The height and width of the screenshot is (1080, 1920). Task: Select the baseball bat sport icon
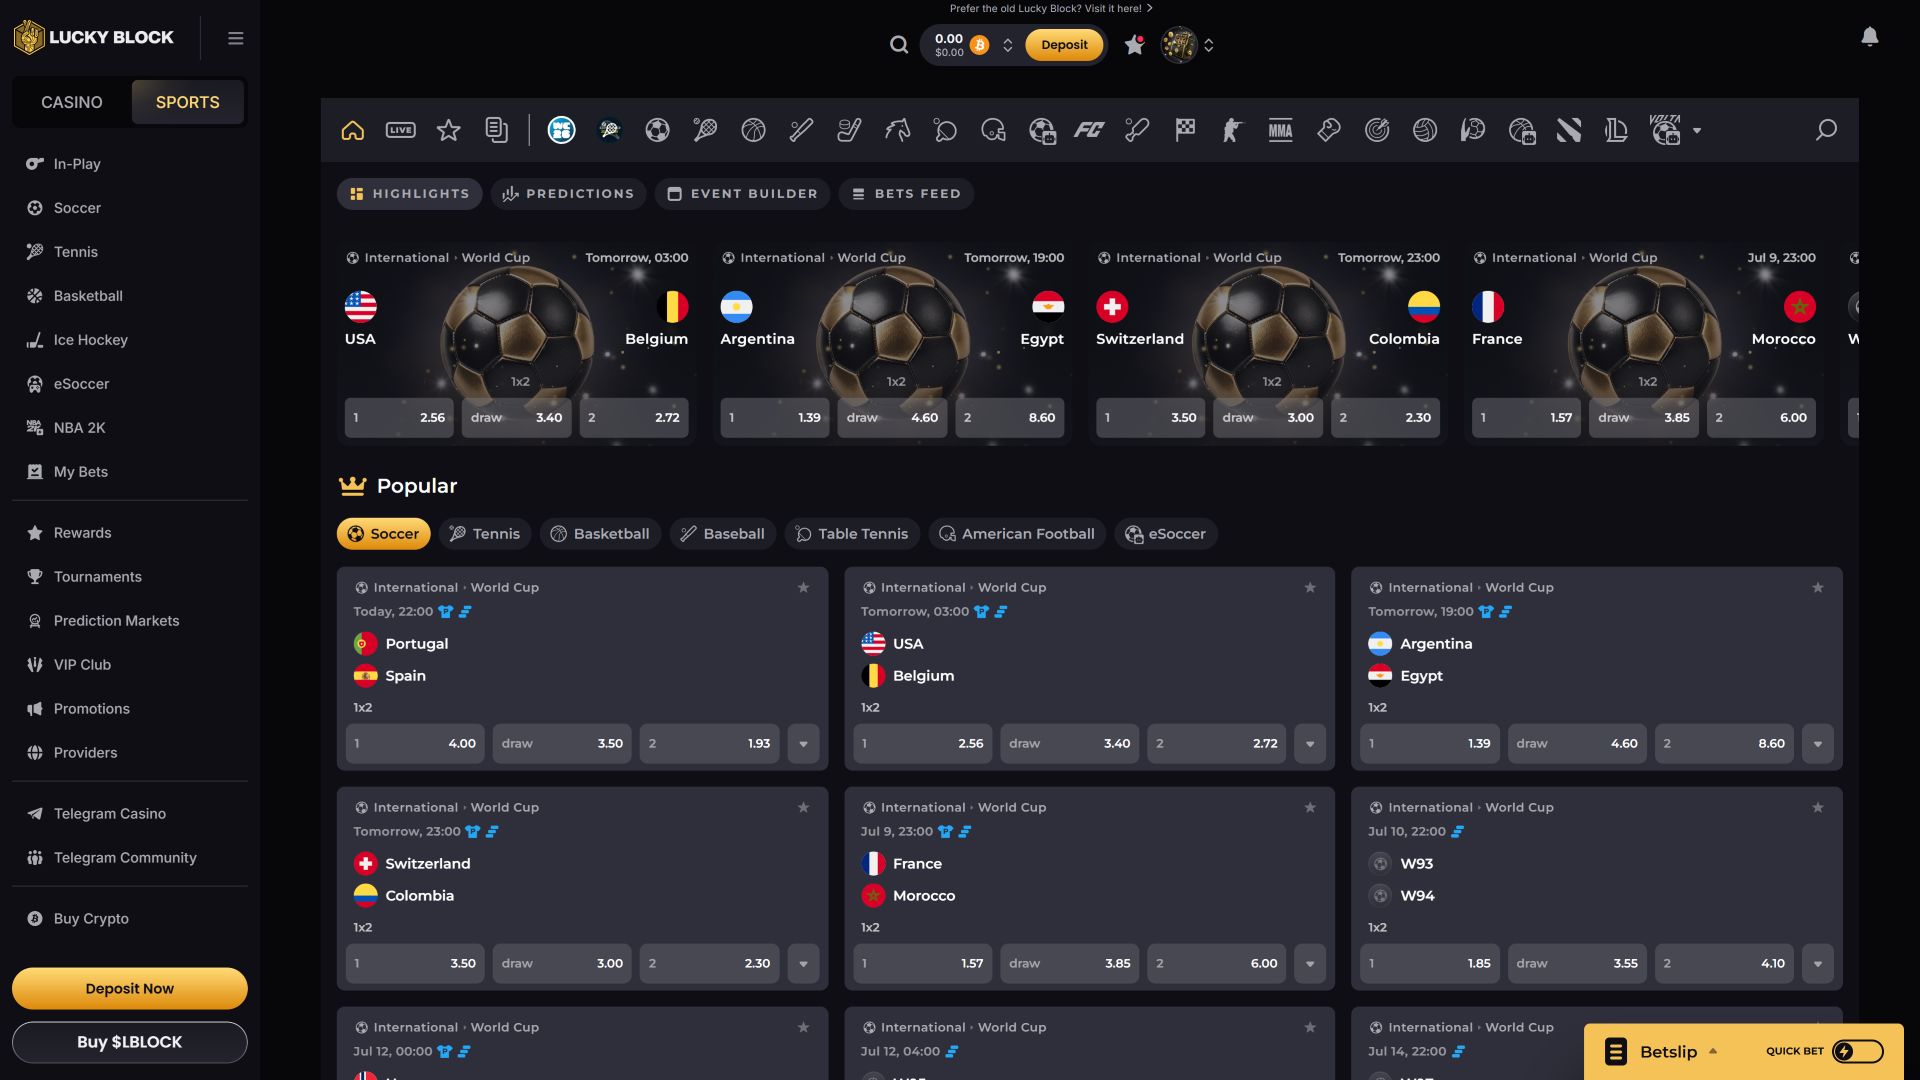click(x=801, y=130)
